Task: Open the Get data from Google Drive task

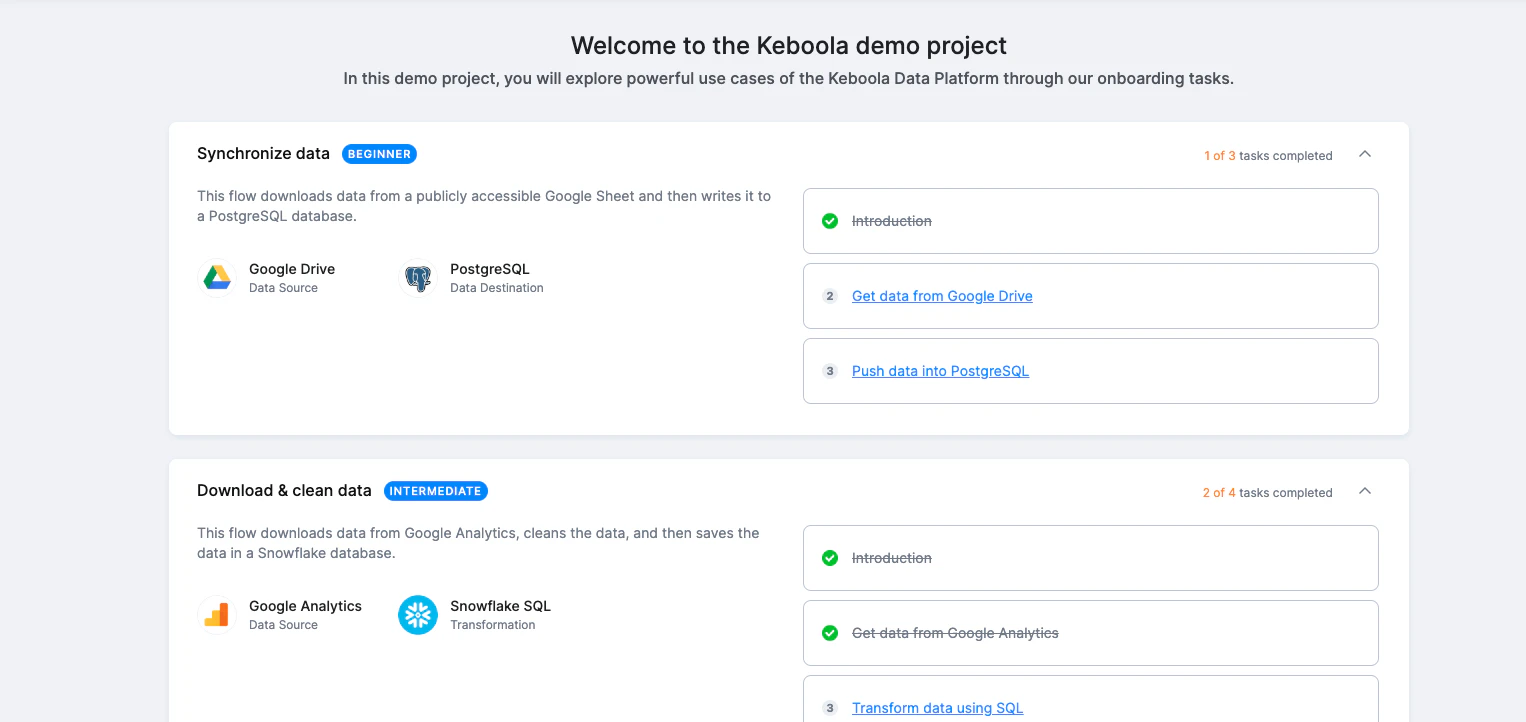Action: 941,296
